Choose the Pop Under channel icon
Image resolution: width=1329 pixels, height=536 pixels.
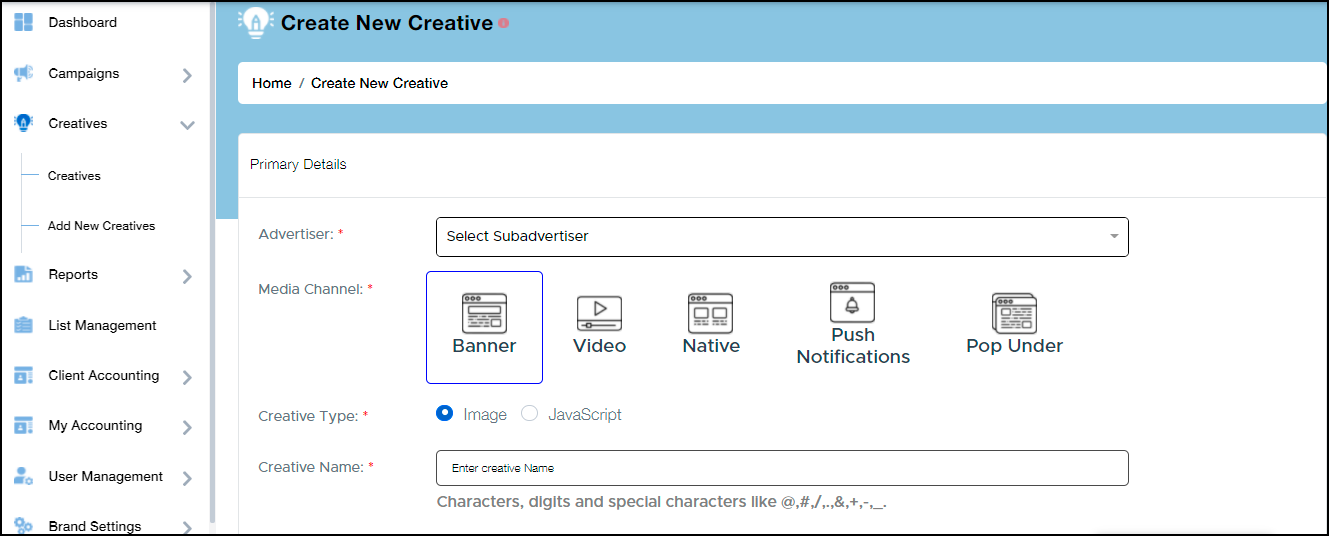(1013, 313)
